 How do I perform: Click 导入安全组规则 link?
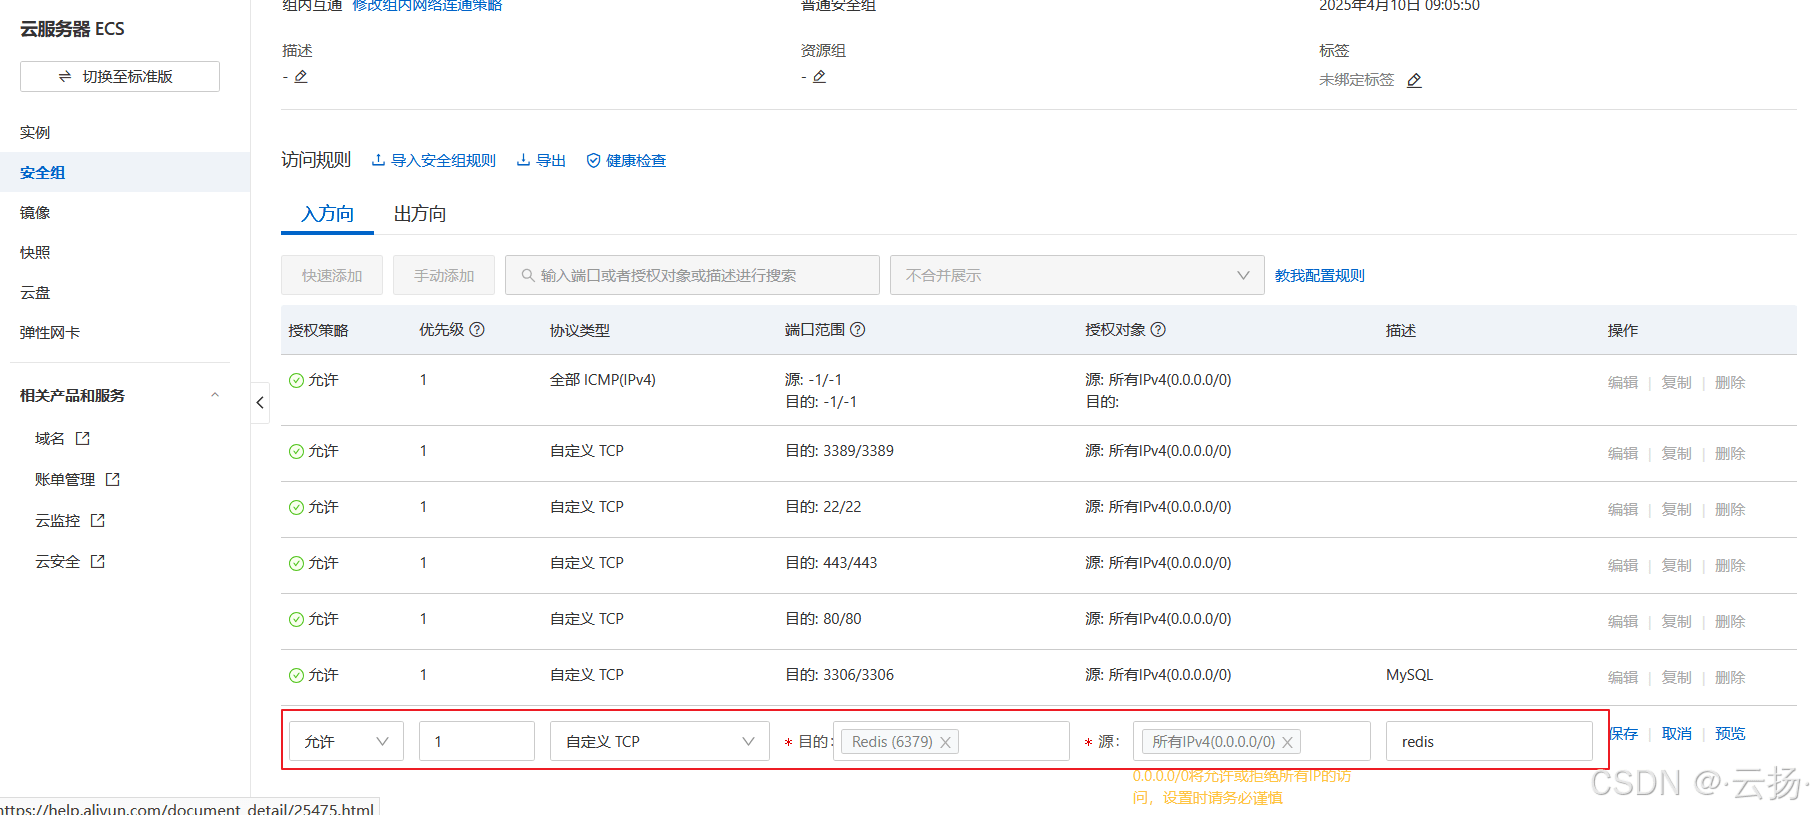(434, 161)
